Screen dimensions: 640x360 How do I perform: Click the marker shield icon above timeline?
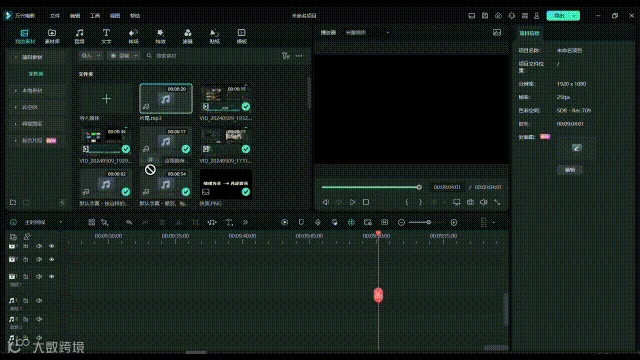pyautogui.click(x=301, y=222)
